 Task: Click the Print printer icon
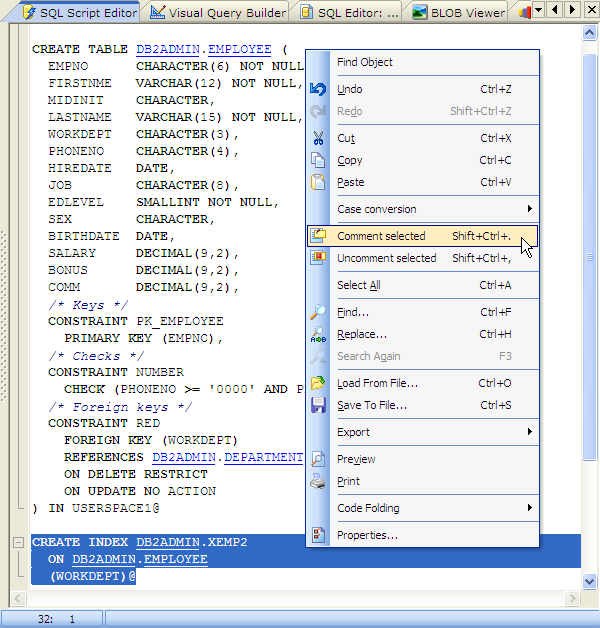click(x=318, y=481)
